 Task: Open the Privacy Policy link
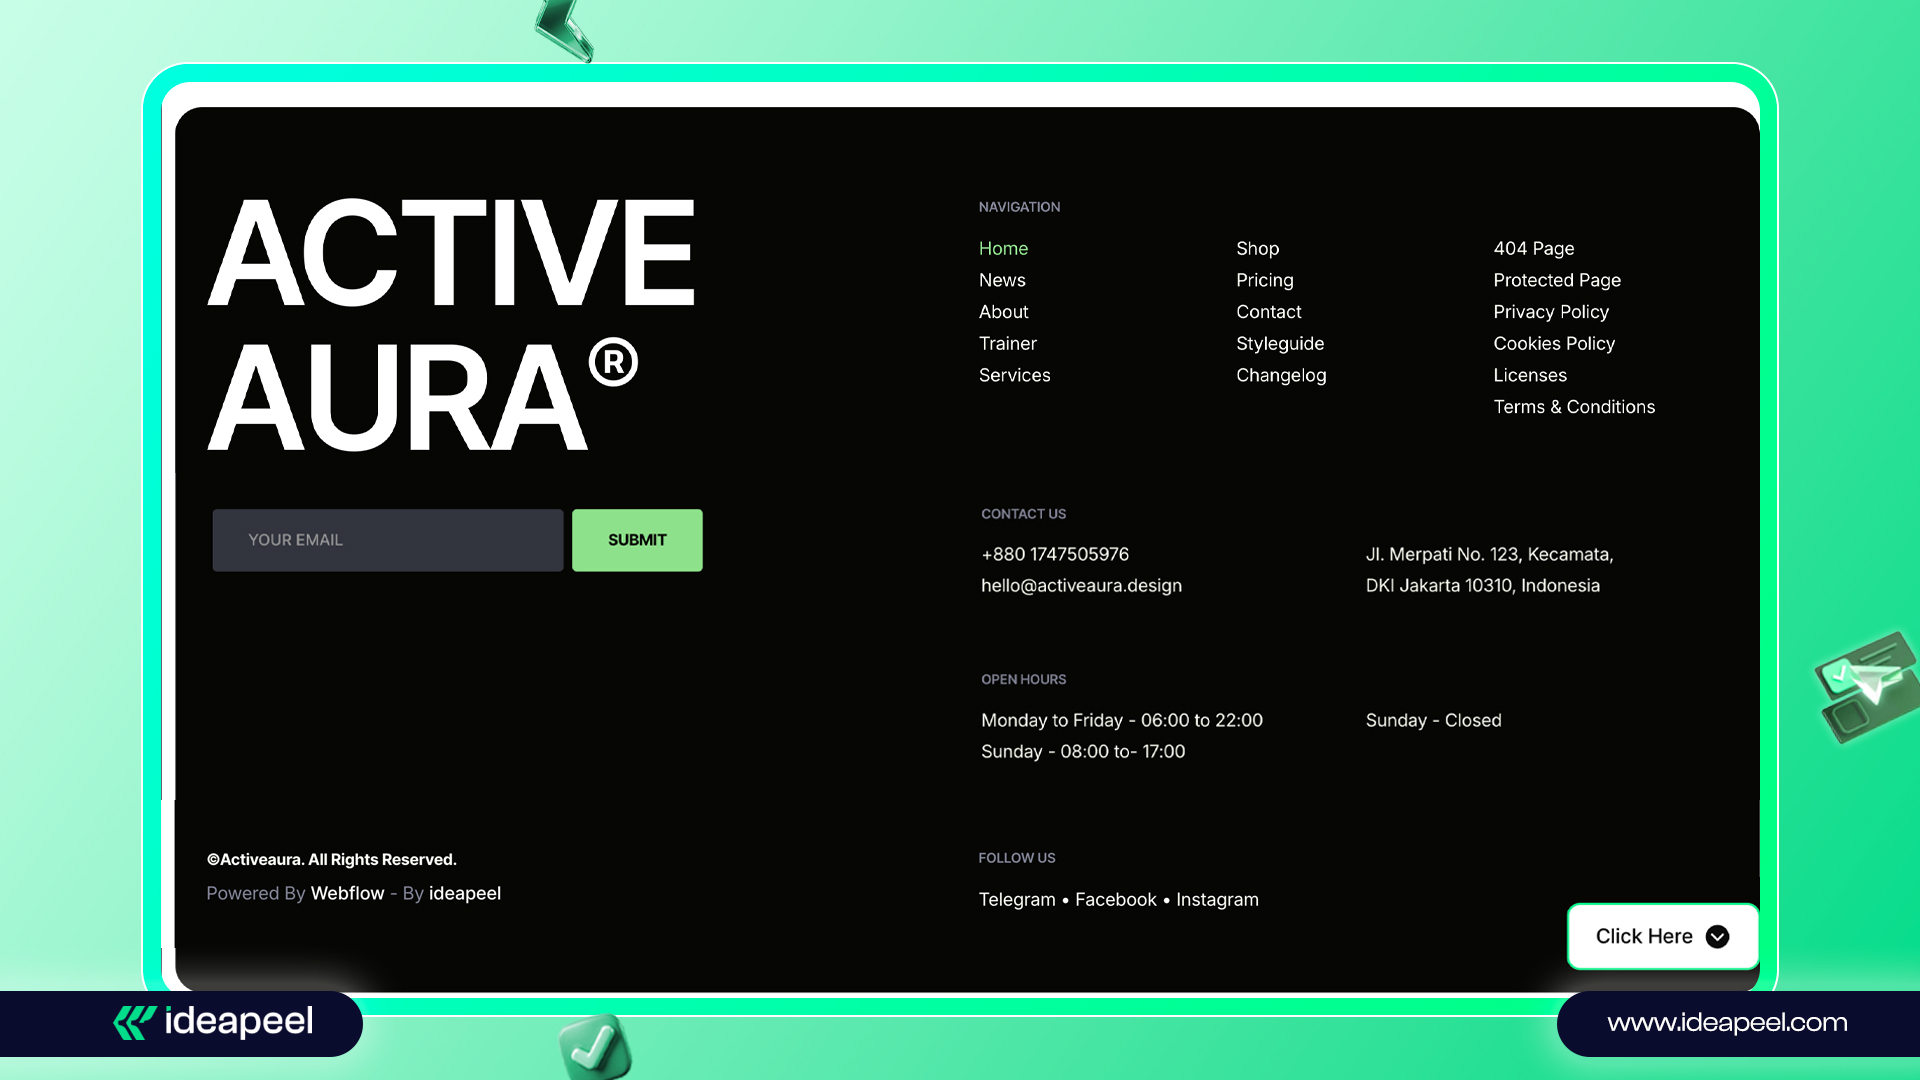[1550, 312]
